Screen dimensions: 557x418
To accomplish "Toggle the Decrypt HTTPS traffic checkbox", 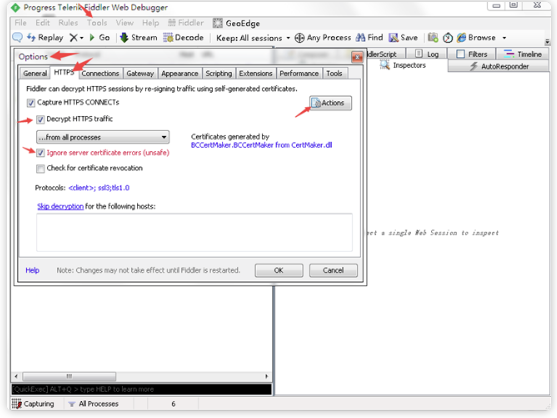I will (x=40, y=119).
